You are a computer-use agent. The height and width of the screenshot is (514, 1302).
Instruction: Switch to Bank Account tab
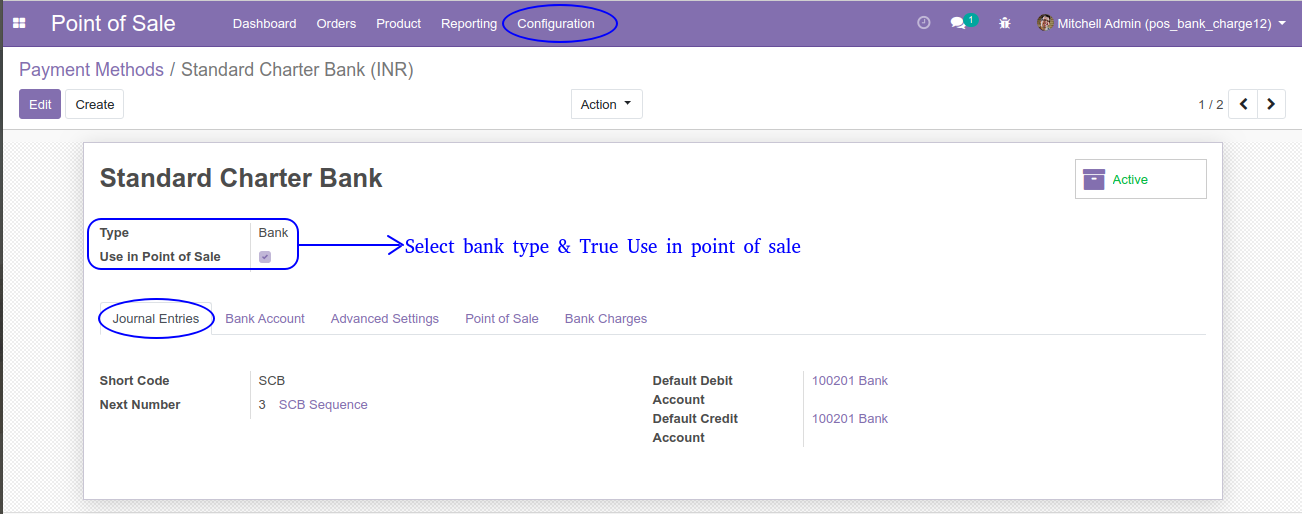265,318
